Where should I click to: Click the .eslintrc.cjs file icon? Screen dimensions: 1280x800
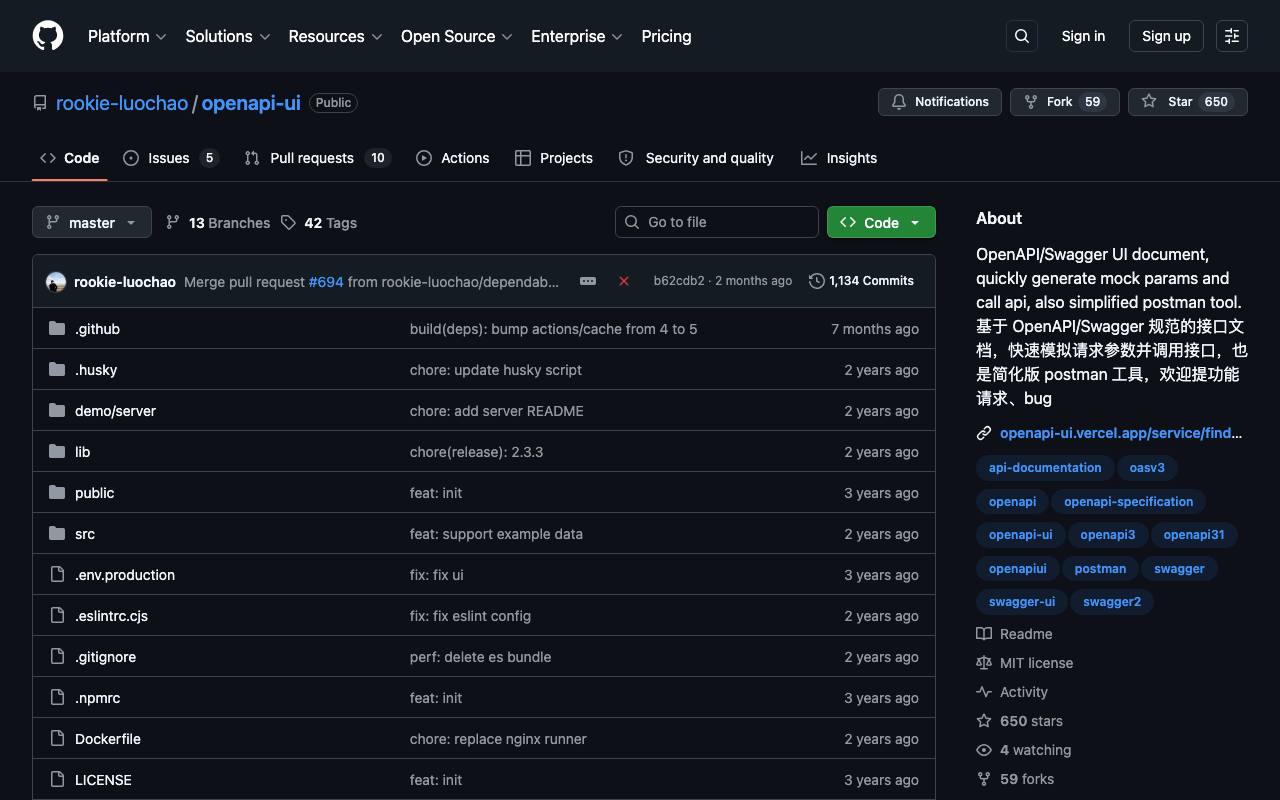tap(57, 616)
